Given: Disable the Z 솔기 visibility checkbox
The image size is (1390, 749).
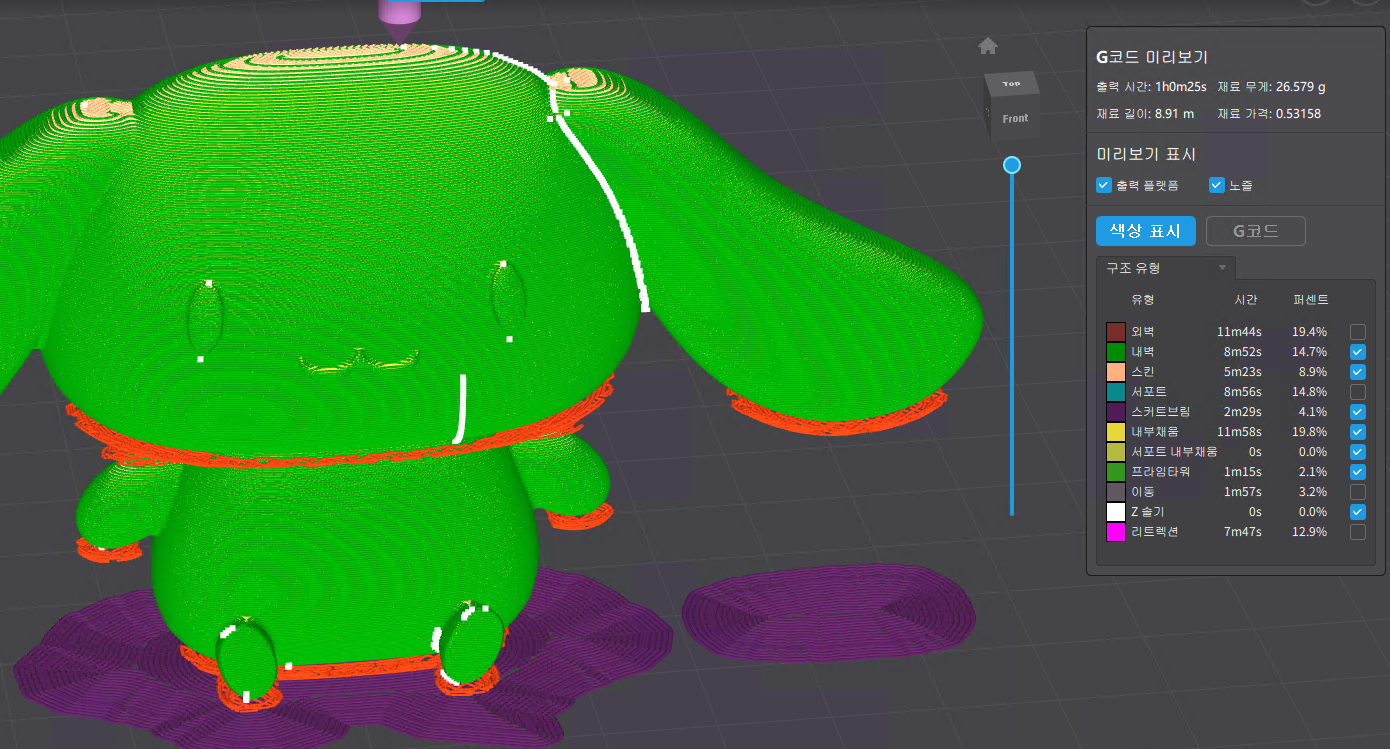Looking at the screenshot, I should tap(1358, 512).
